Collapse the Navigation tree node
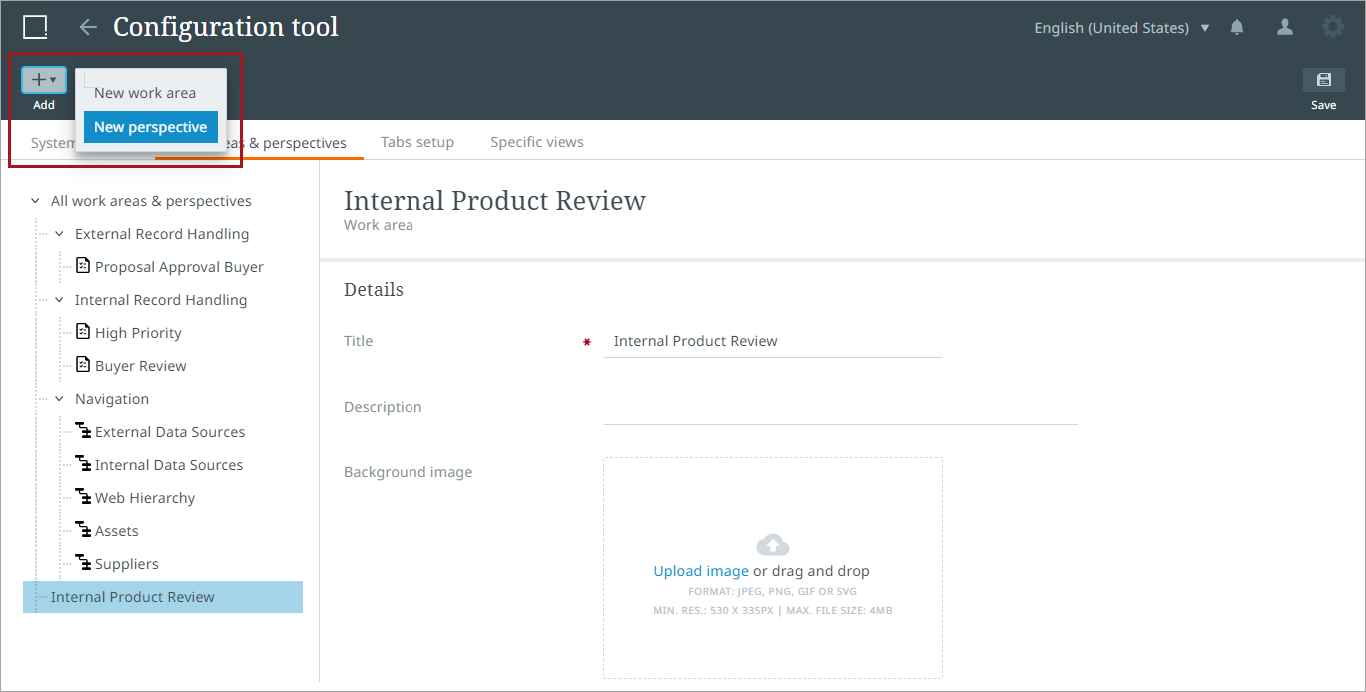 59,399
